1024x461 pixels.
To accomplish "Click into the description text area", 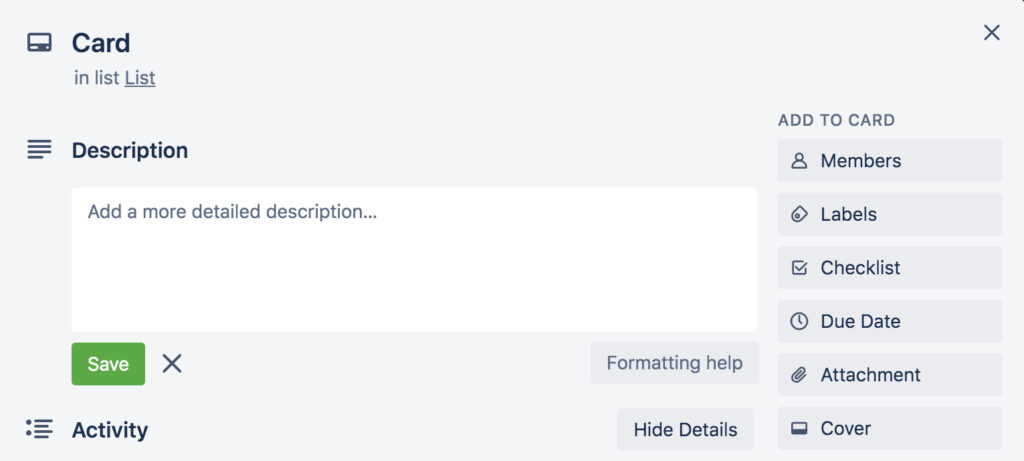I will click(414, 260).
